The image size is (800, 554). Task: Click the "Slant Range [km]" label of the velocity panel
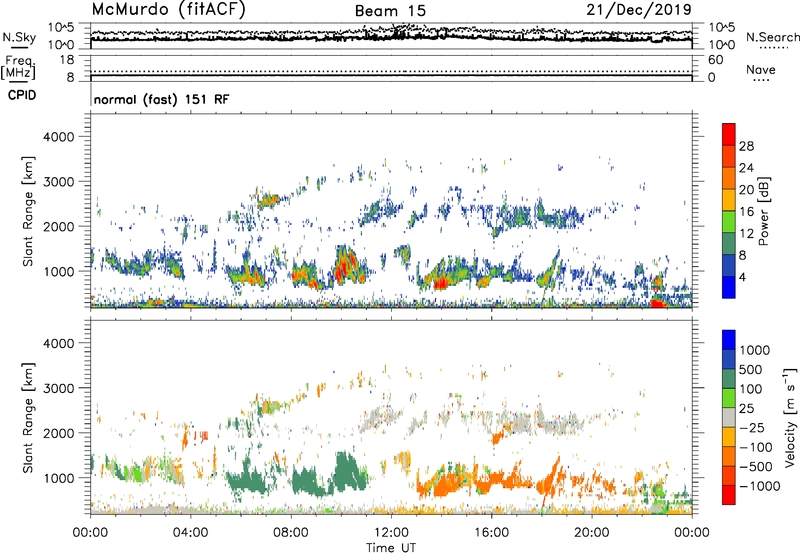[28, 418]
